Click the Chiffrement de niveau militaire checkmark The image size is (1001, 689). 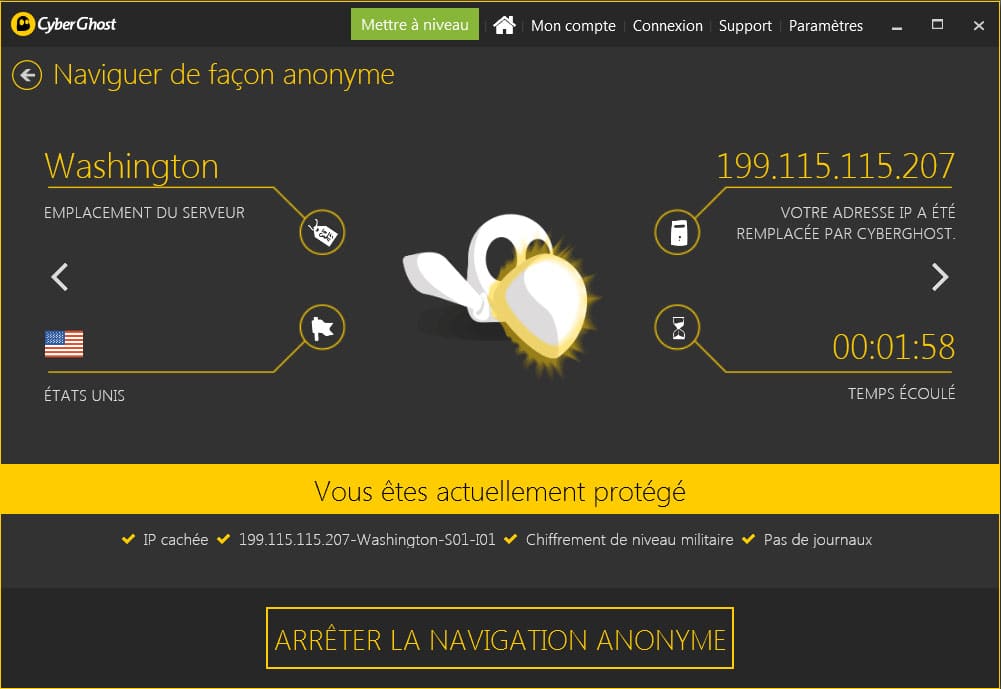point(510,539)
